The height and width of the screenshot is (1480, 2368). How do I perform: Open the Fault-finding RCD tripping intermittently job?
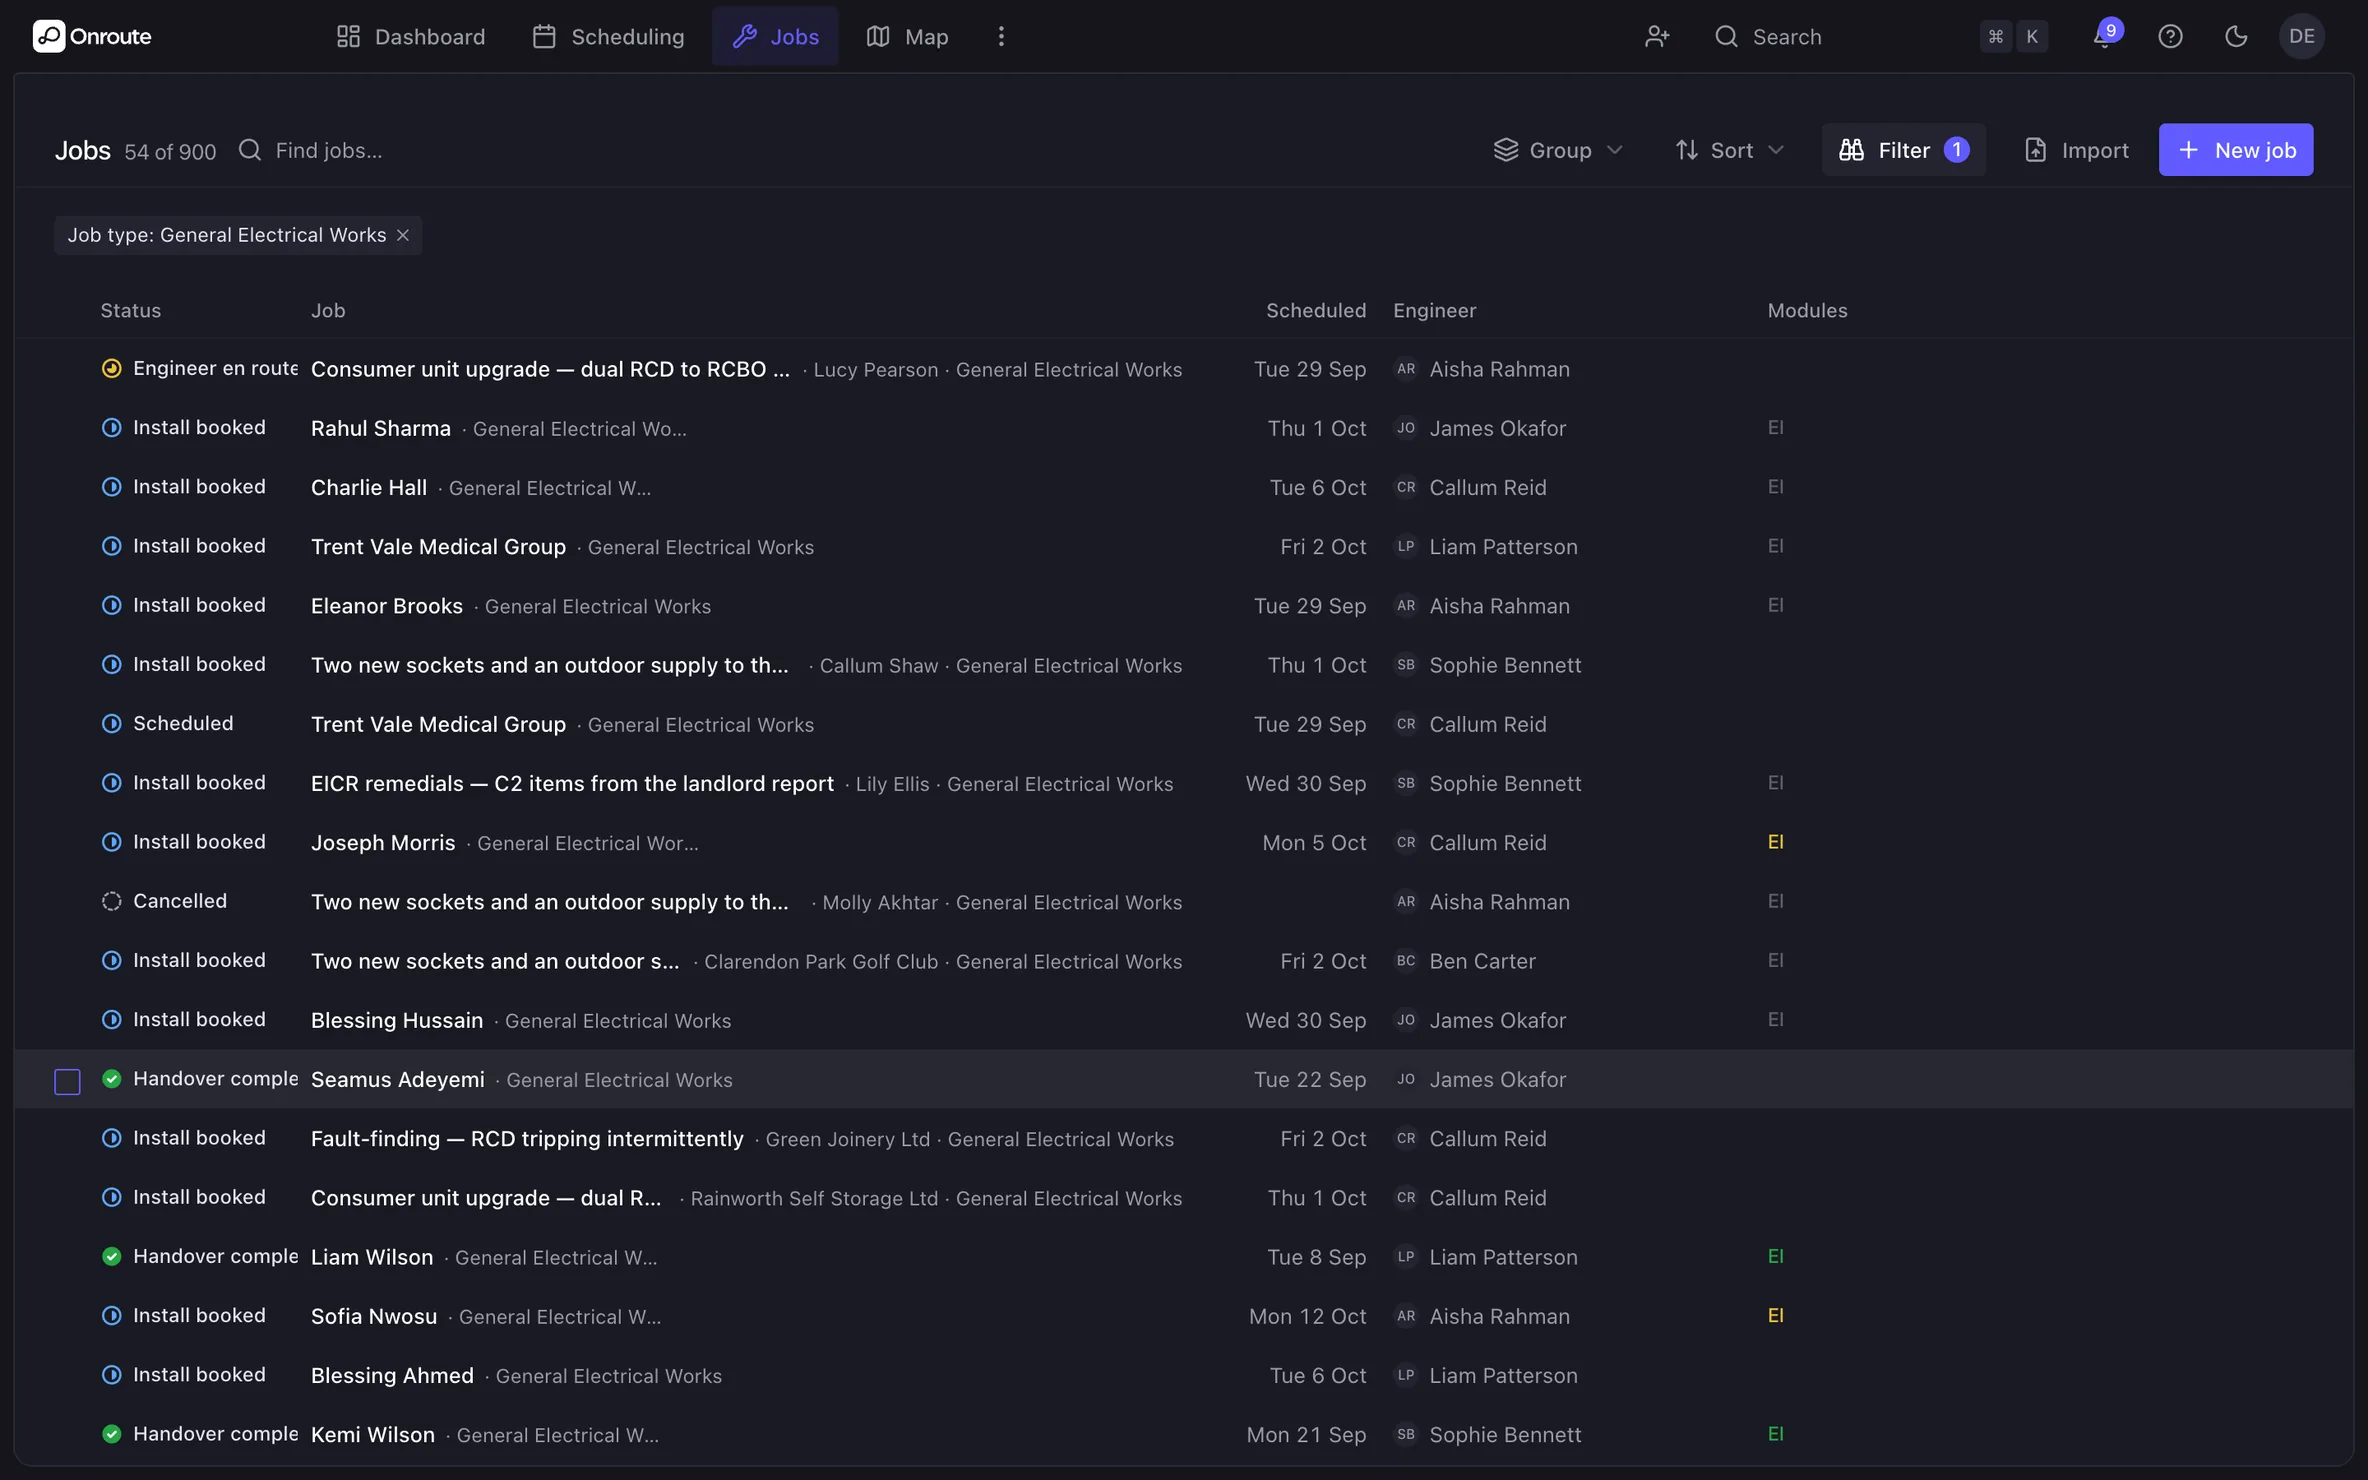pos(527,1138)
